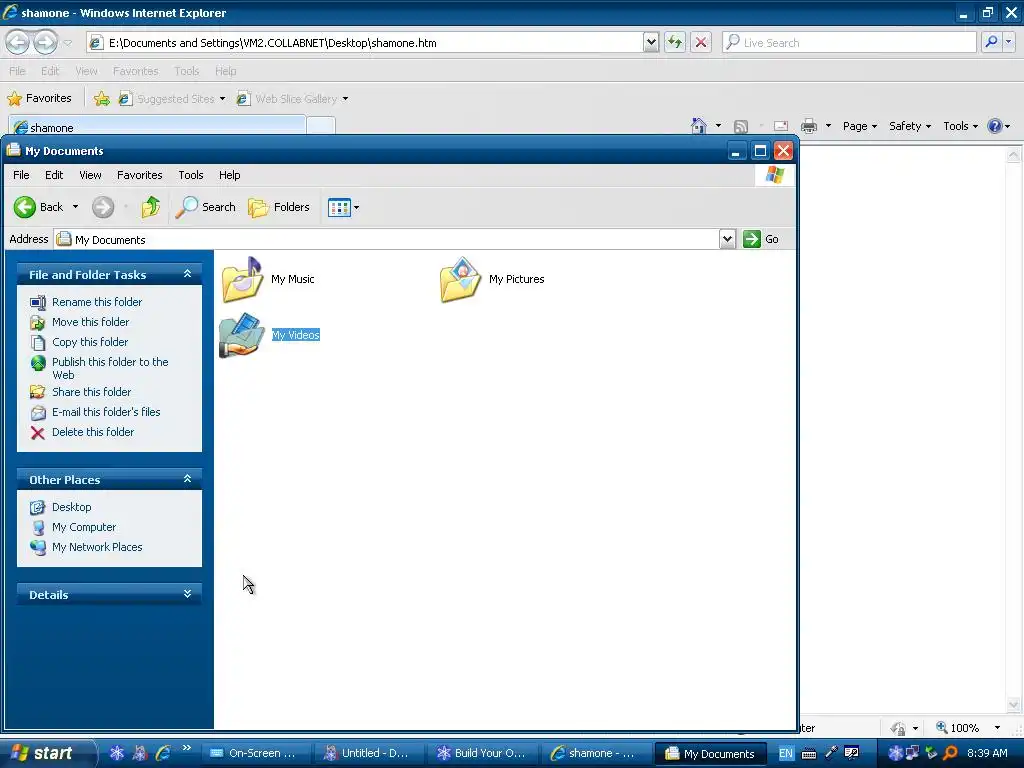Open View menu in My Documents
This screenshot has height=768, width=1024.
90,175
